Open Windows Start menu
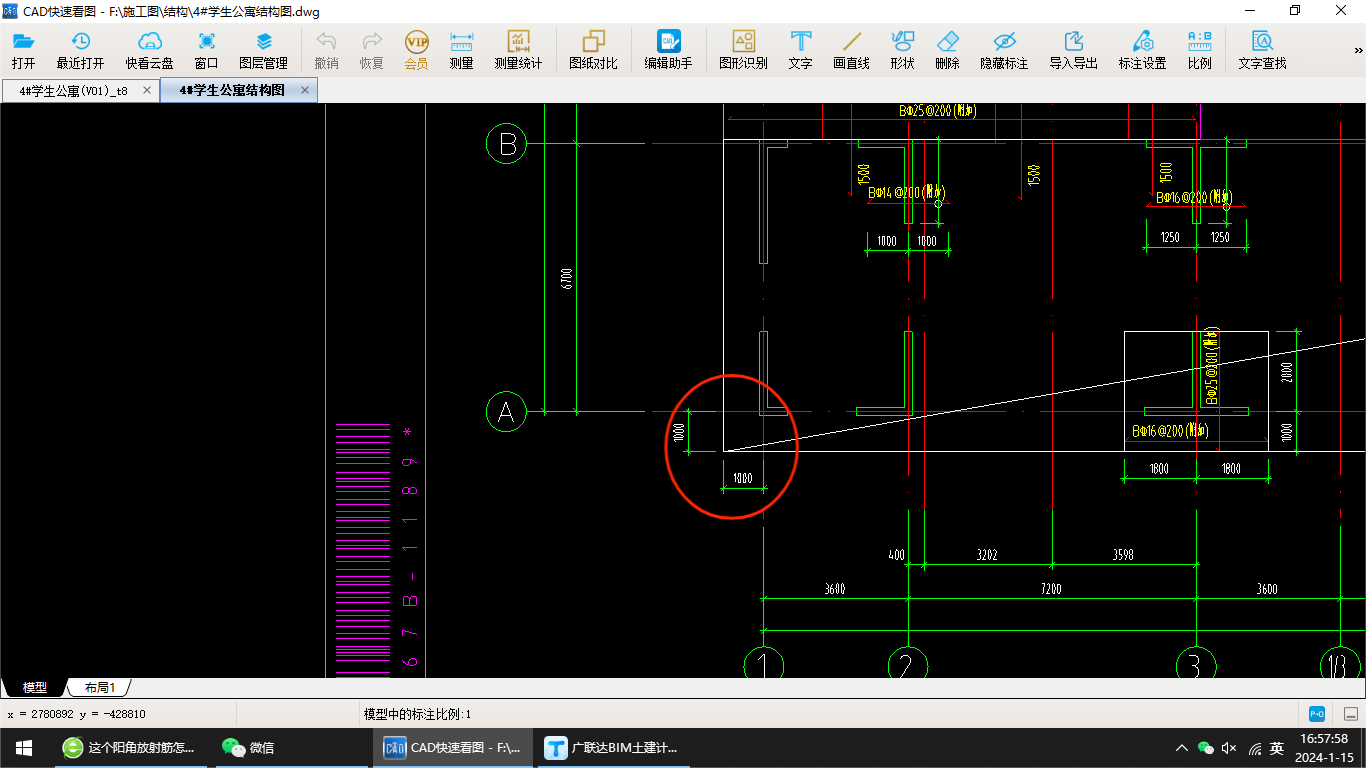The height and width of the screenshot is (768, 1366). tap(23, 747)
